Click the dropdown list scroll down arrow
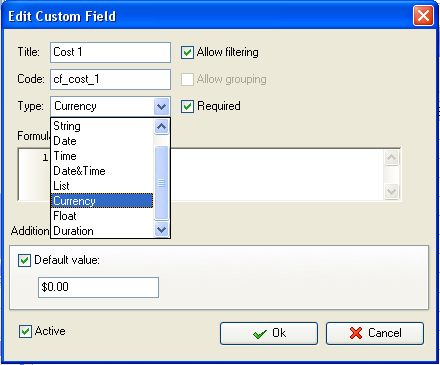The height and width of the screenshot is (365, 440). [162, 230]
